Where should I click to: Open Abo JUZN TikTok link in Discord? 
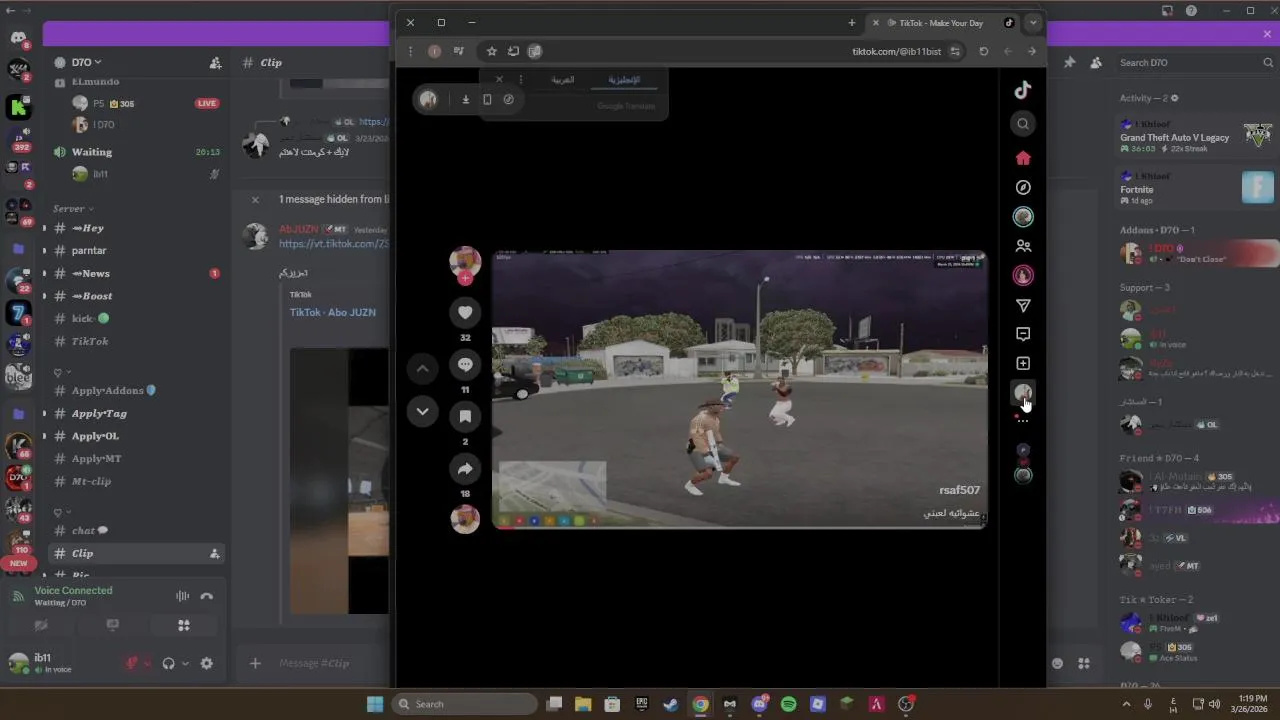point(333,312)
